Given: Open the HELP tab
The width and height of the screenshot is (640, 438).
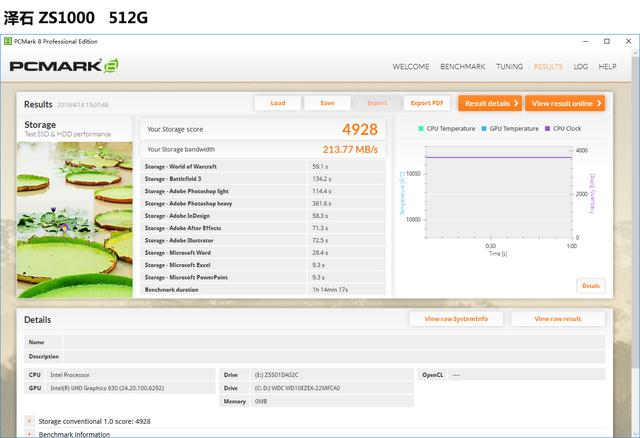Looking at the screenshot, I should pos(607,67).
